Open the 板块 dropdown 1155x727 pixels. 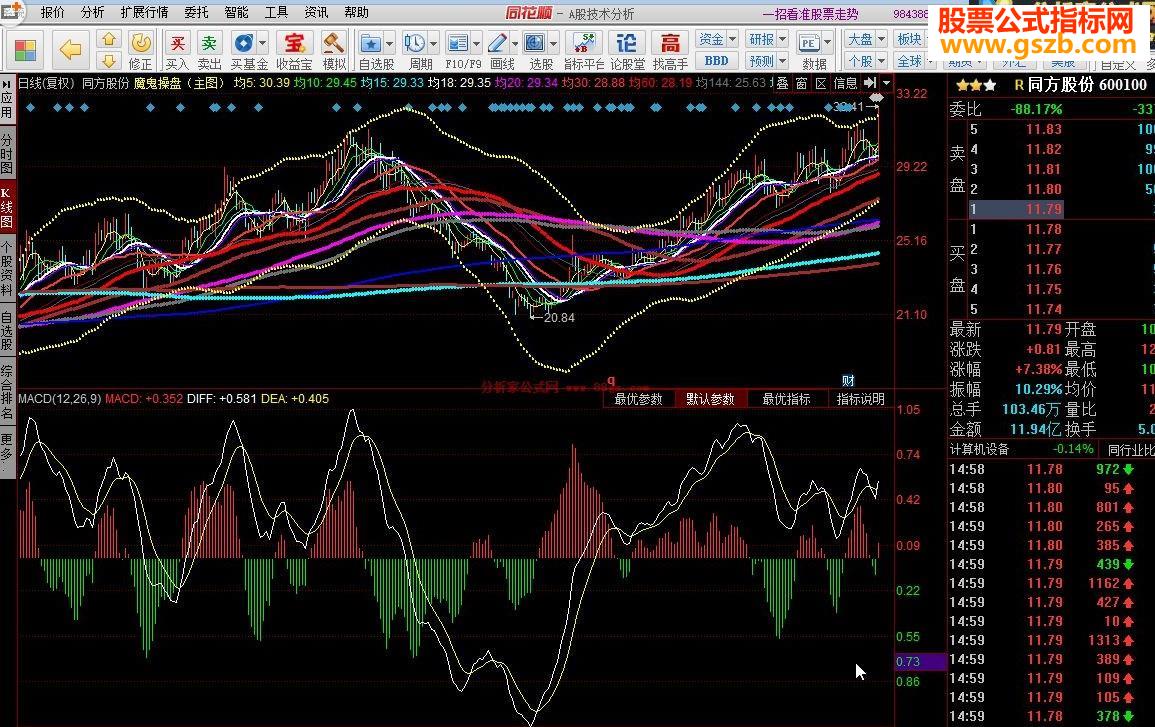(x=909, y=39)
